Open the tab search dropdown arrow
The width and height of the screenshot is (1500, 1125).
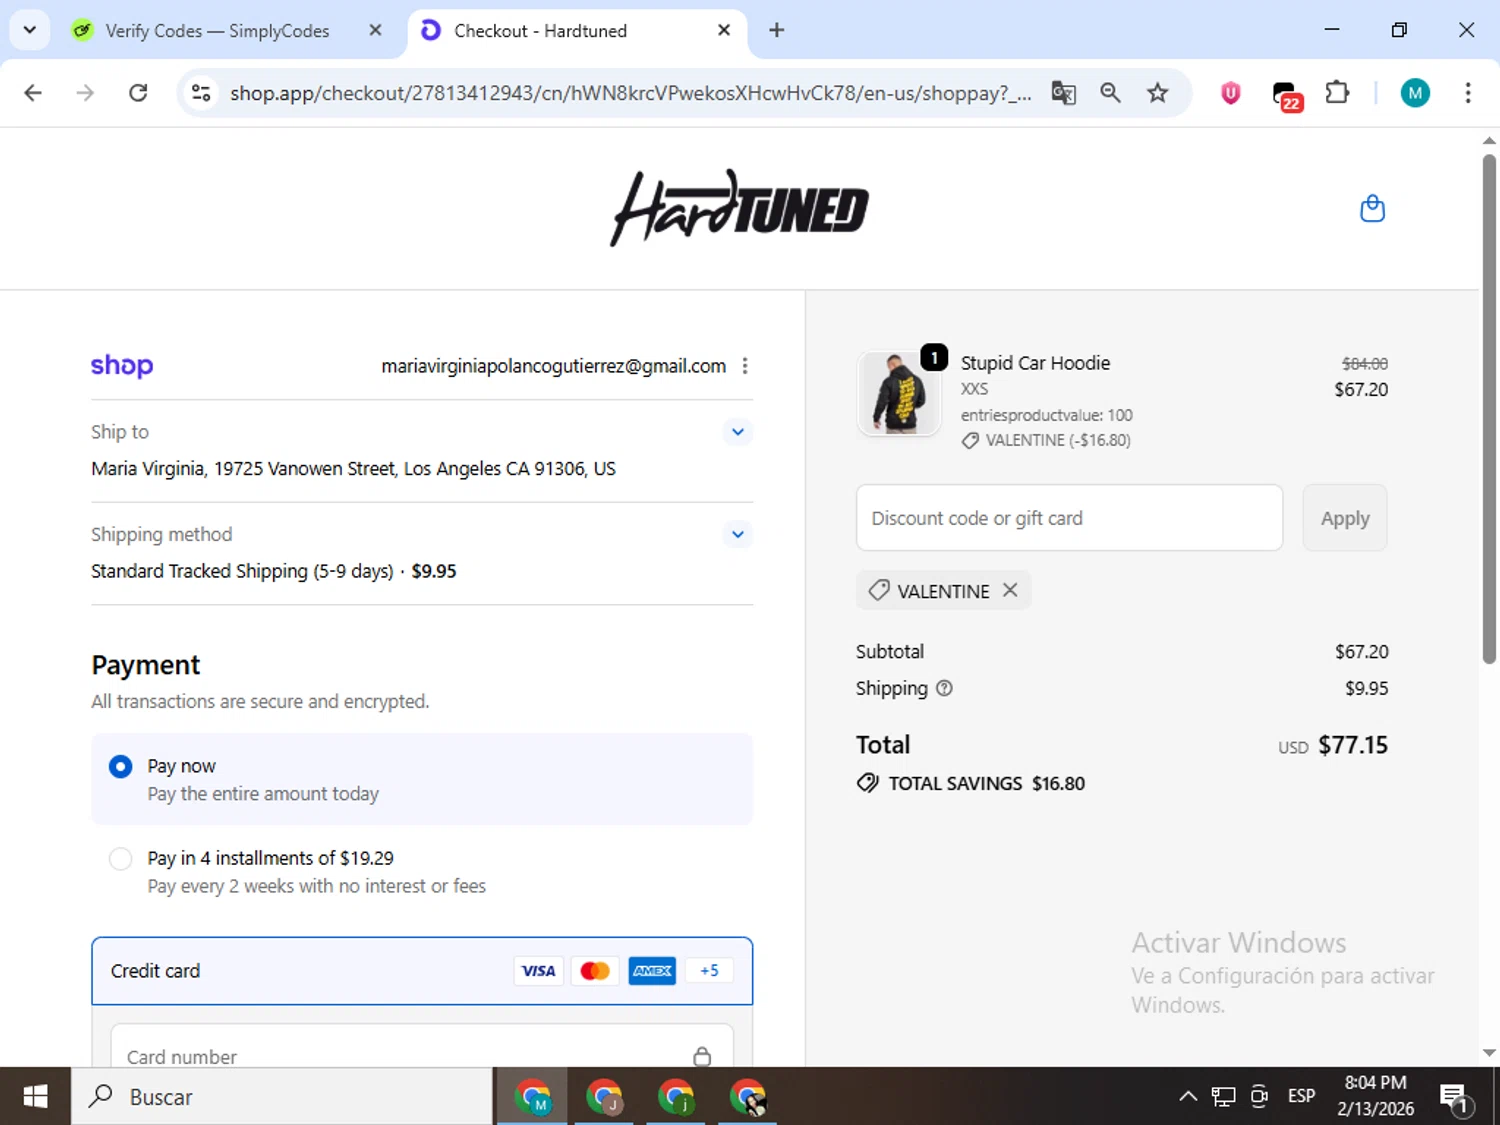click(29, 30)
